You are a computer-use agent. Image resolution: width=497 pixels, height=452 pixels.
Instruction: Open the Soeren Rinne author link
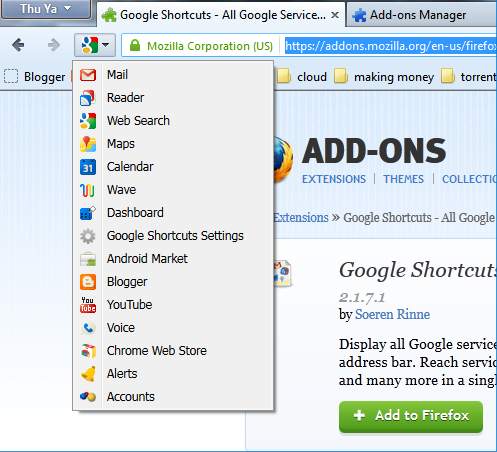(392, 314)
